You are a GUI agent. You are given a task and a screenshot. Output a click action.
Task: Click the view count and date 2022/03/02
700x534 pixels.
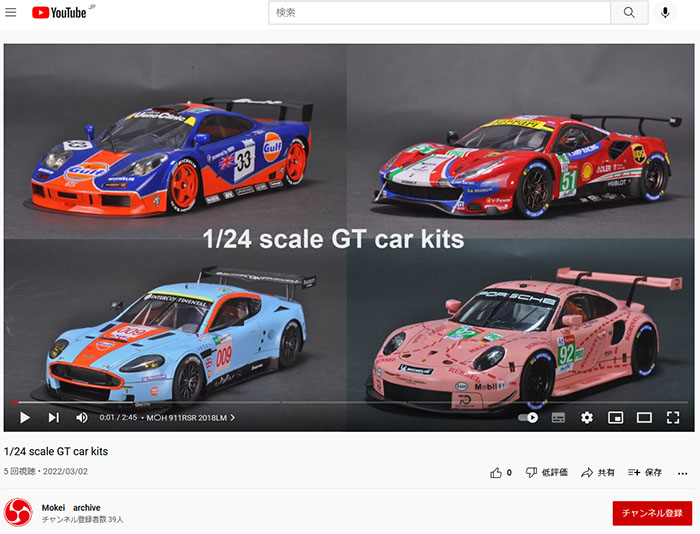(x=46, y=471)
